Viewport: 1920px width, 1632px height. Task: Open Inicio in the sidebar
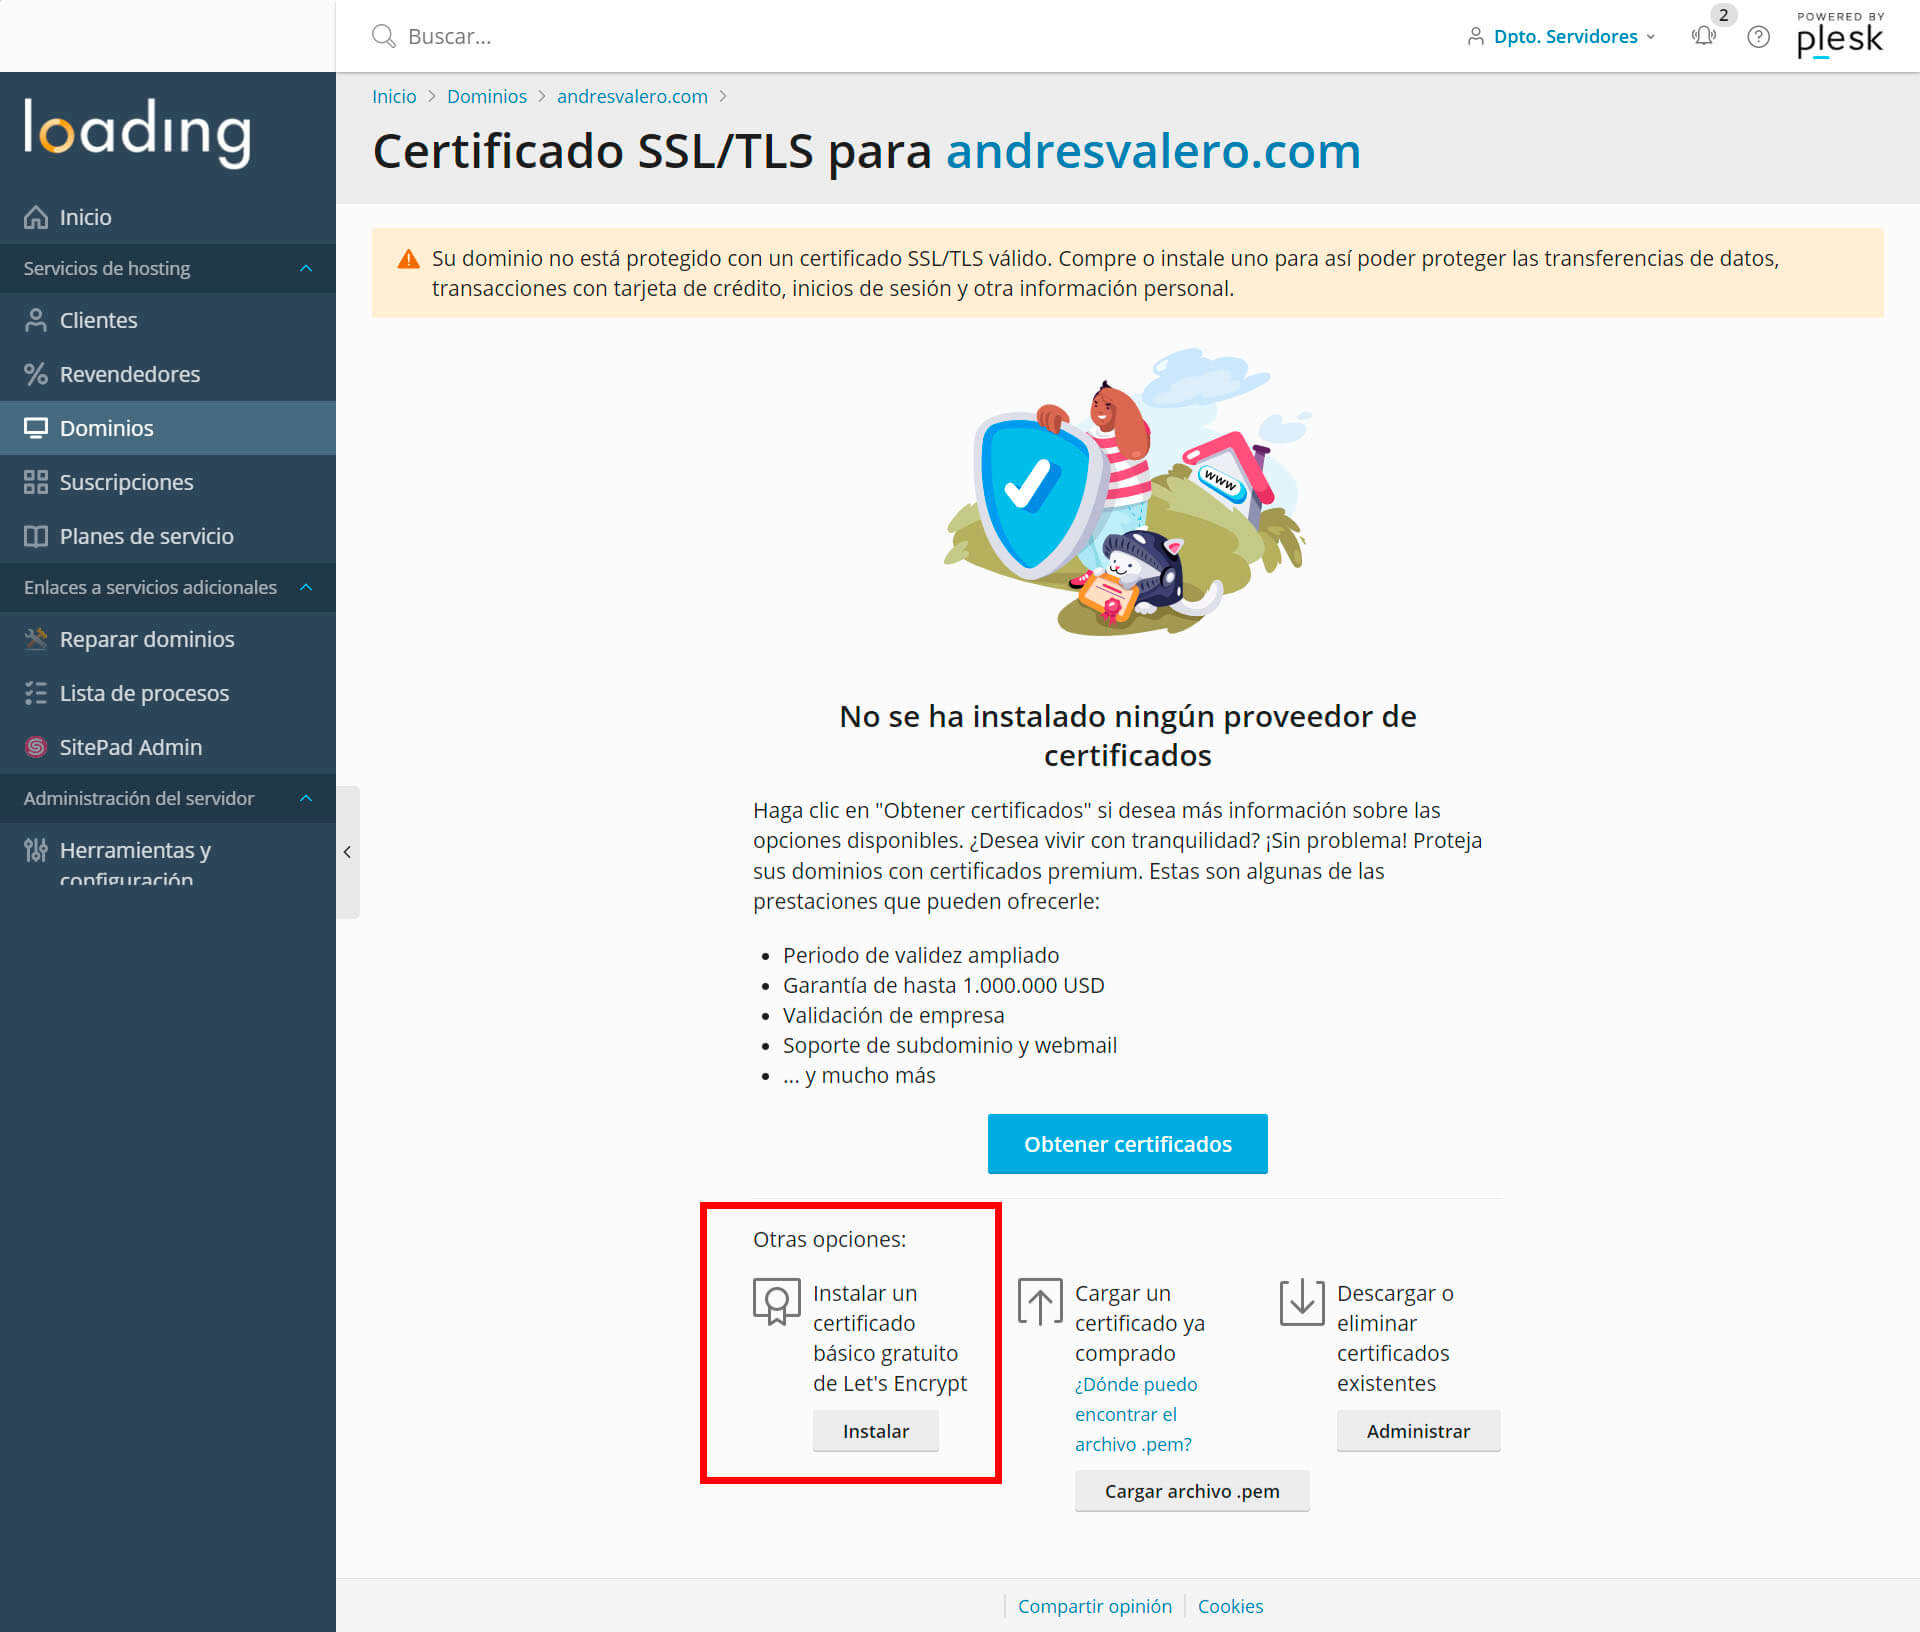[168, 217]
